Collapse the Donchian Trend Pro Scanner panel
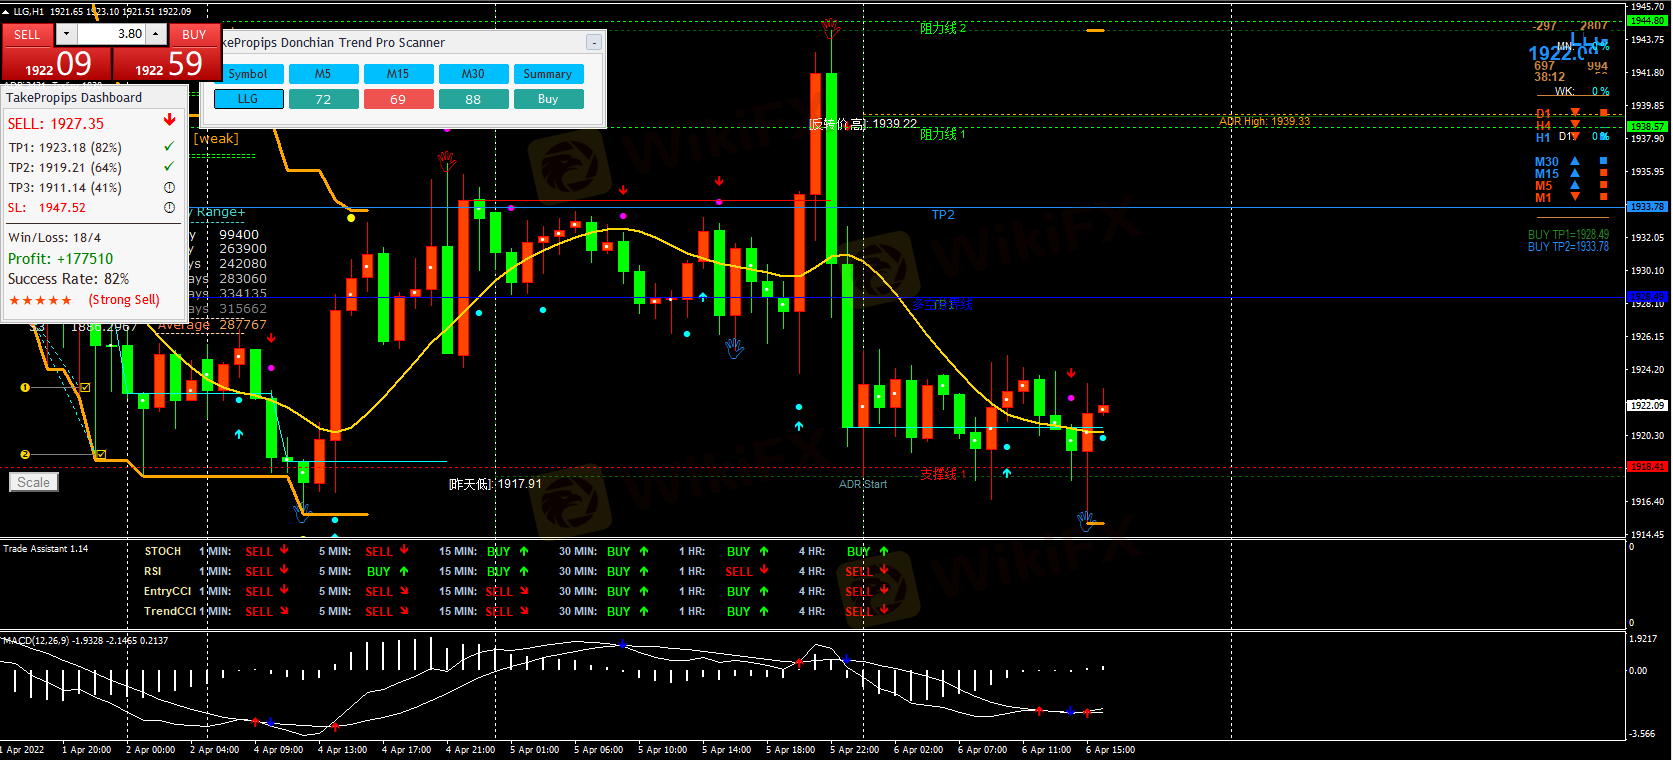Image resolution: width=1673 pixels, height=760 pixels. (x=594, y=42)
